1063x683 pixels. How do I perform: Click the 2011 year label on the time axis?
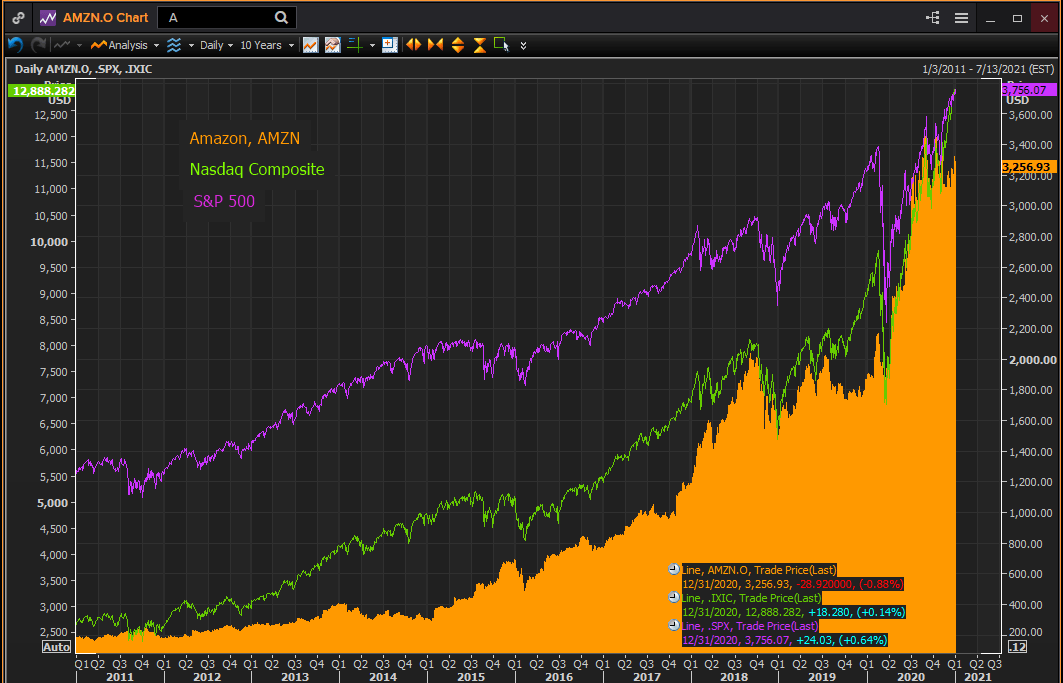tap(120, 677)
